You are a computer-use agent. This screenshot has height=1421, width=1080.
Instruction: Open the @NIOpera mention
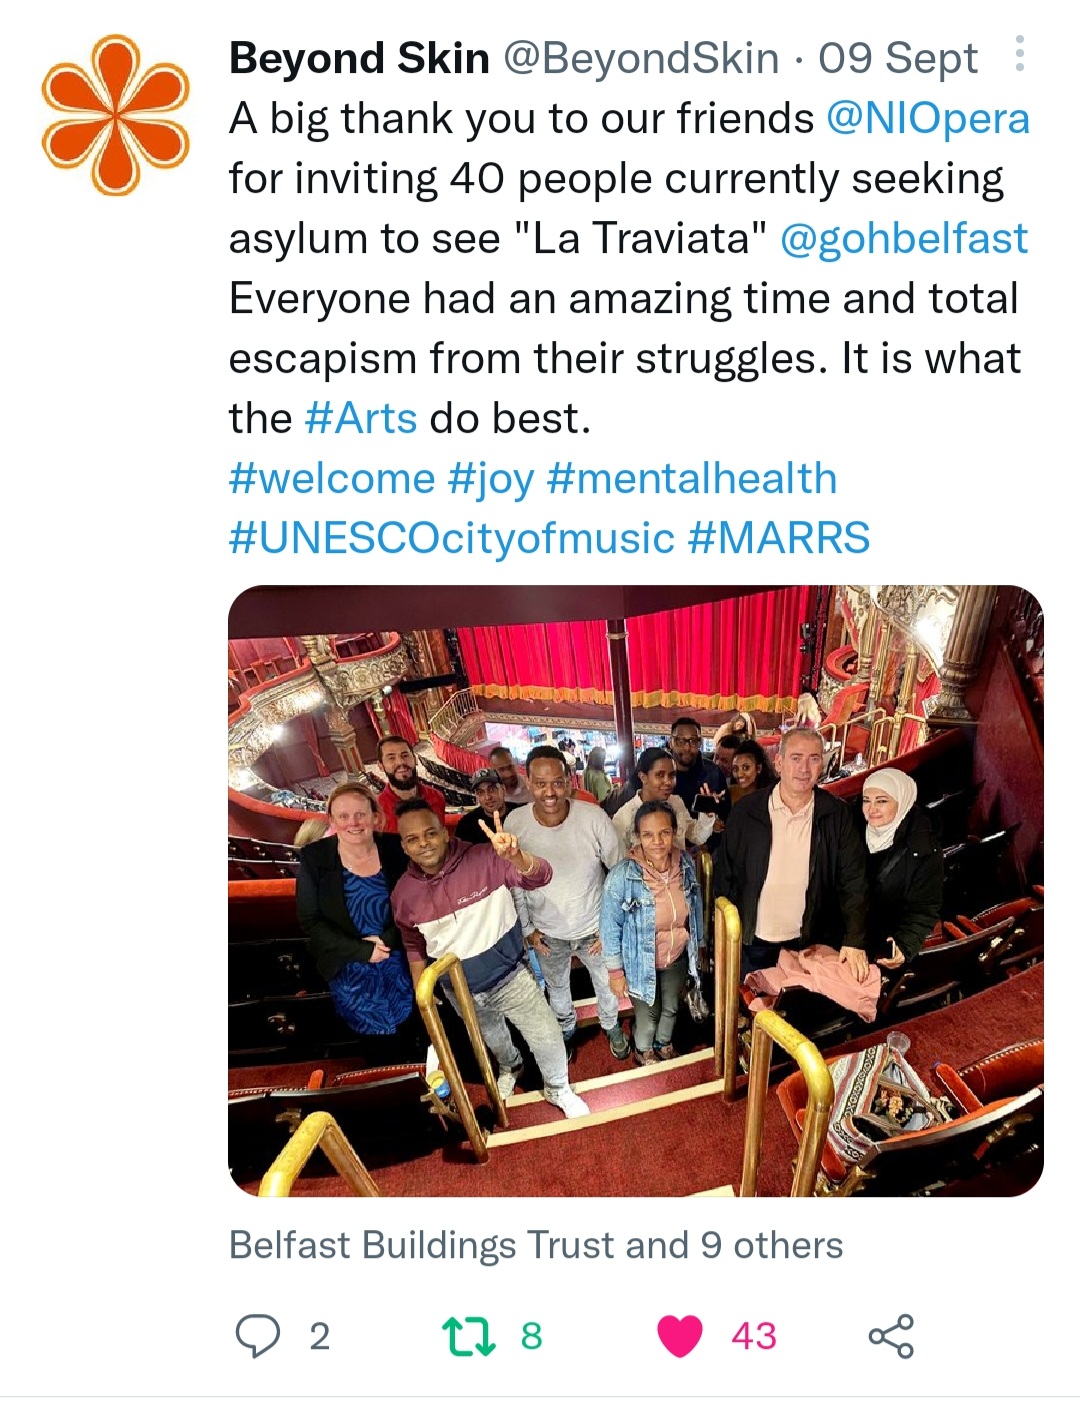[928, 119]
